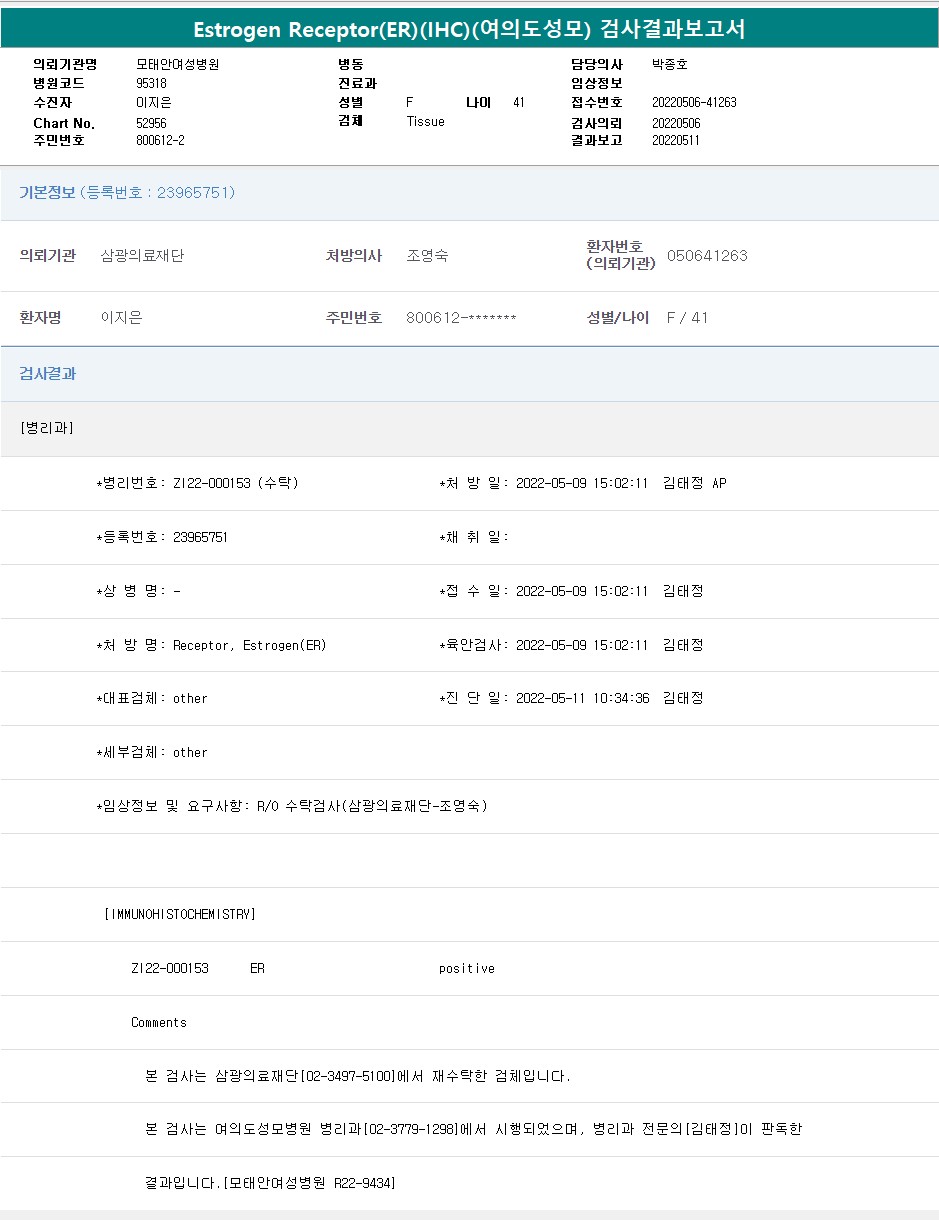This screenshot has height=1220, width=939.
Task: Click the [병리과] department row
Action: (x=47, y=428)
